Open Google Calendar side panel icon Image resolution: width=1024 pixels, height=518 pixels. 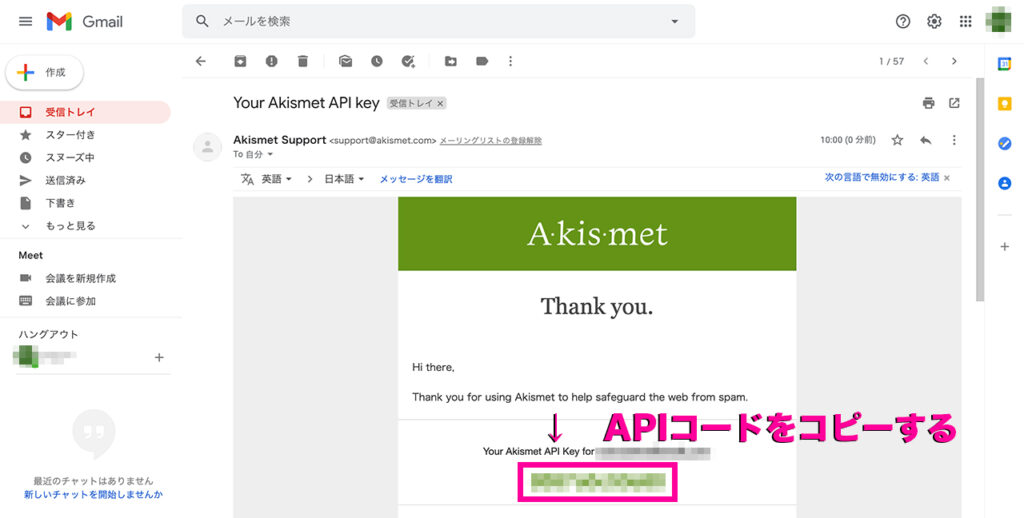[x=1004, y=64]
